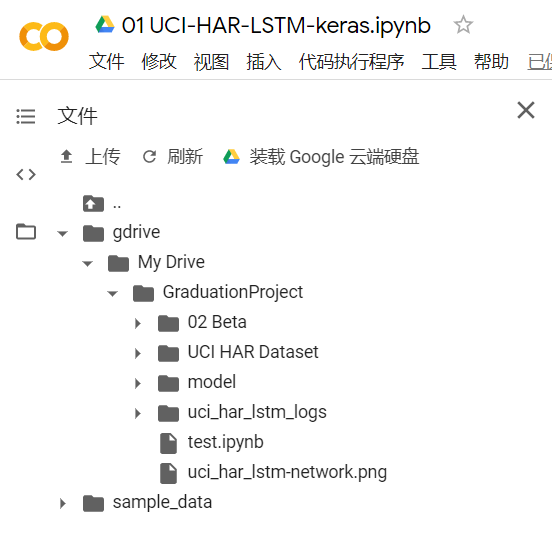Open the code snippets icon in sidebar
552x560 pixels.
26,175
